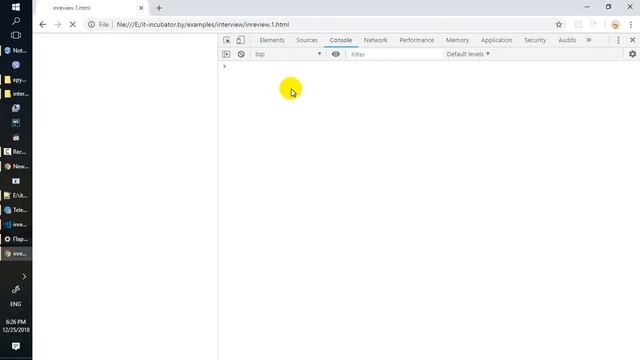640x360 pixels.
Task: Open the inter... folder on taskbar
Action: point(16,94)
